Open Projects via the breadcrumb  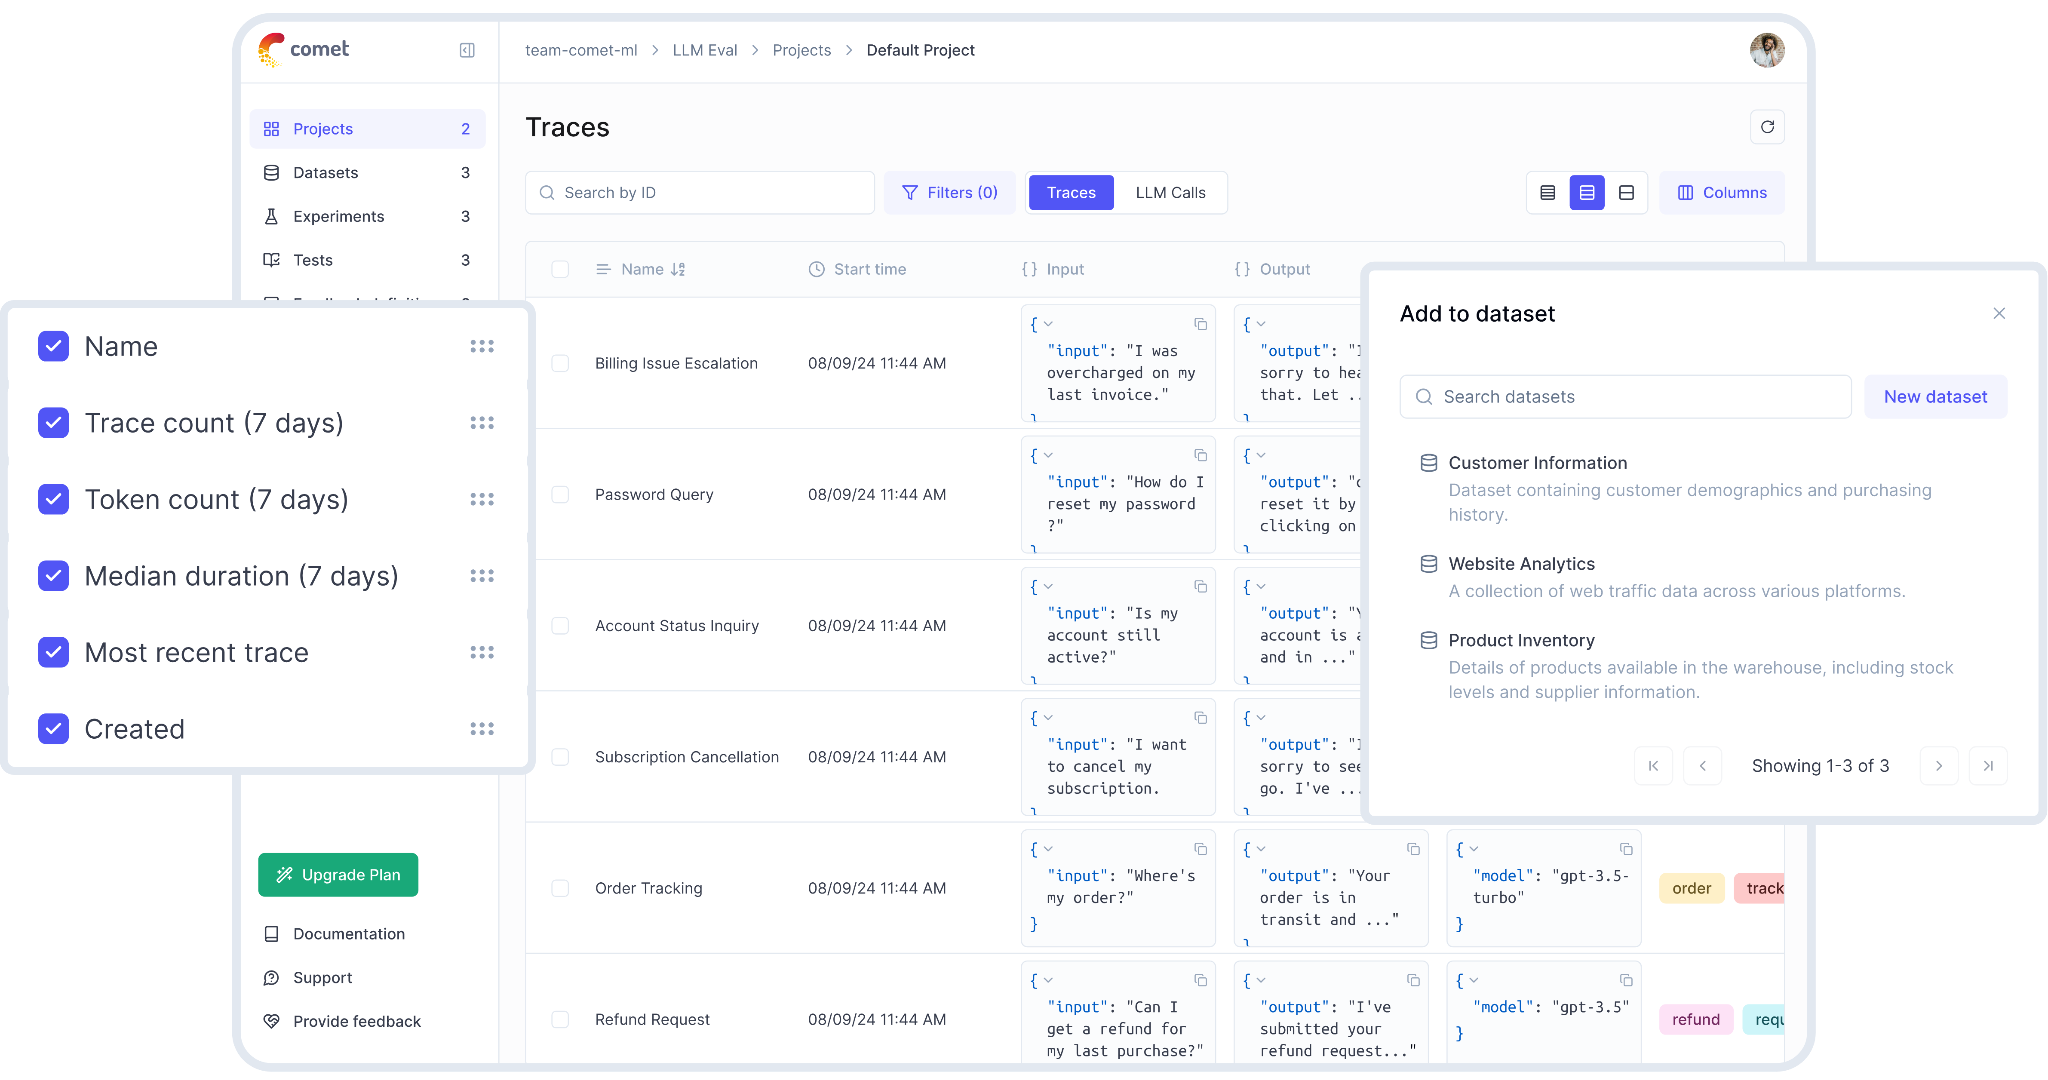(801, 50)
